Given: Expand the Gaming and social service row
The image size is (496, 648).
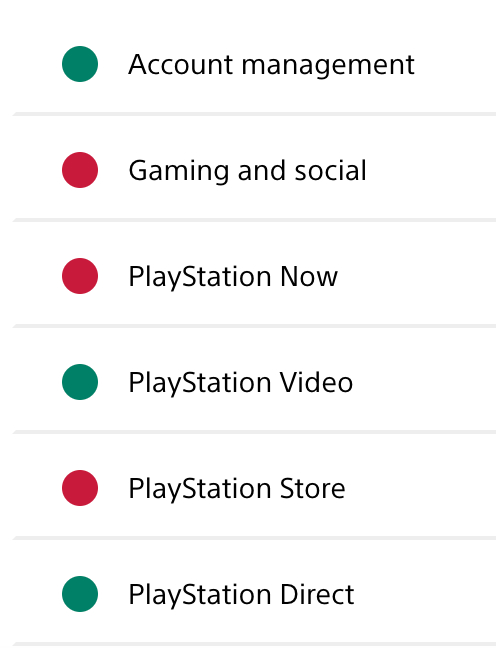Looking at the screenshot, I should point(254,168).
